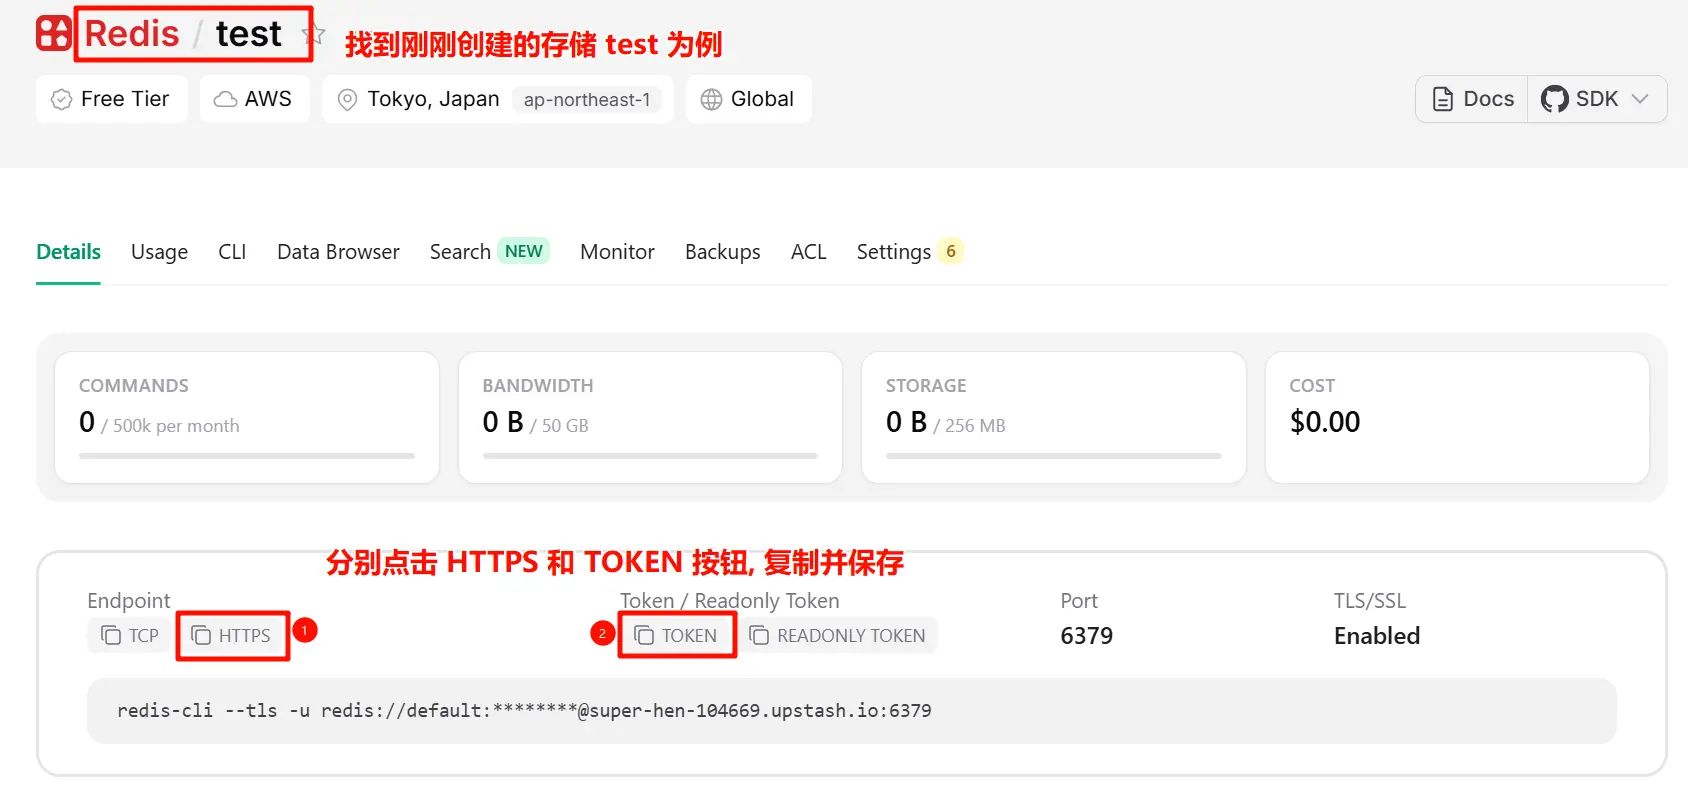
Task: Copy the READONLY TOKEN value
Action: pyautogui.click(x=837, y=636)
